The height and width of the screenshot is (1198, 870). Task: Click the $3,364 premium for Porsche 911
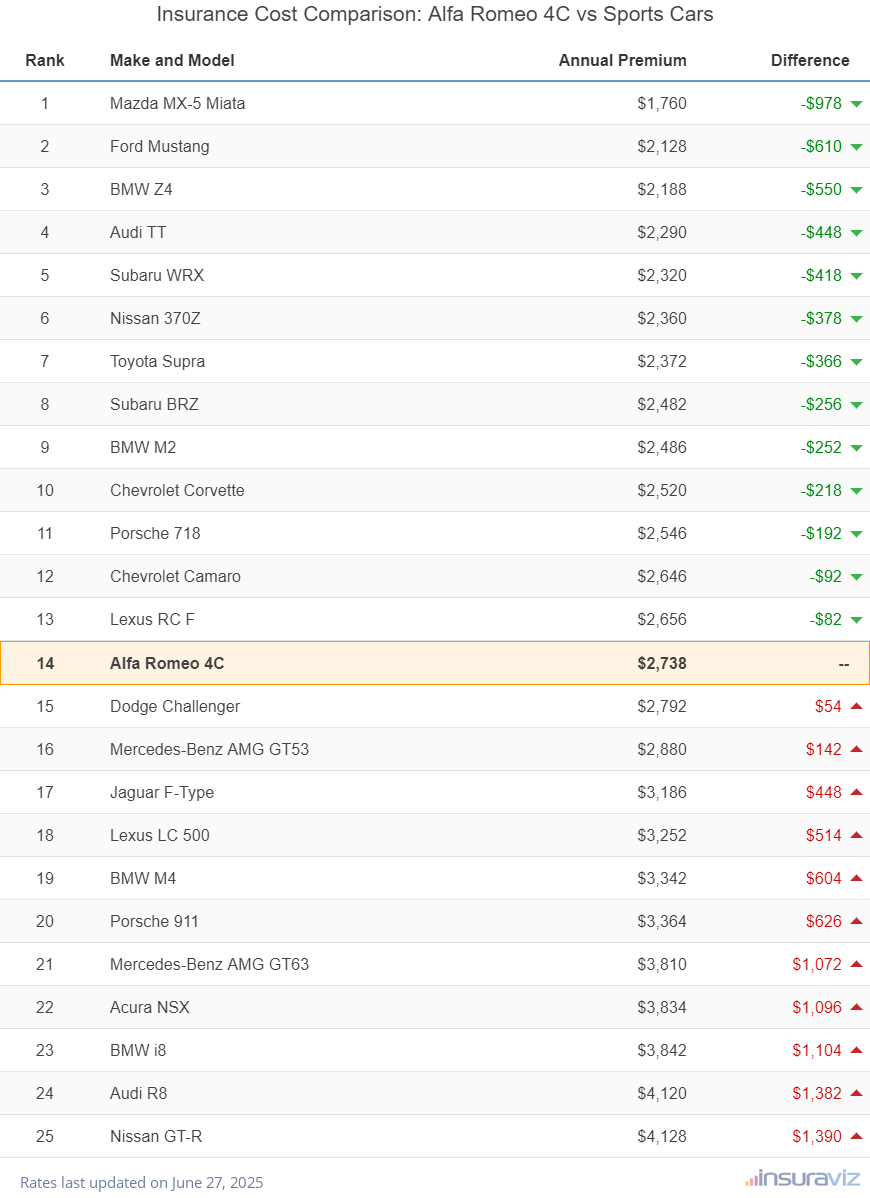point(662,921)
